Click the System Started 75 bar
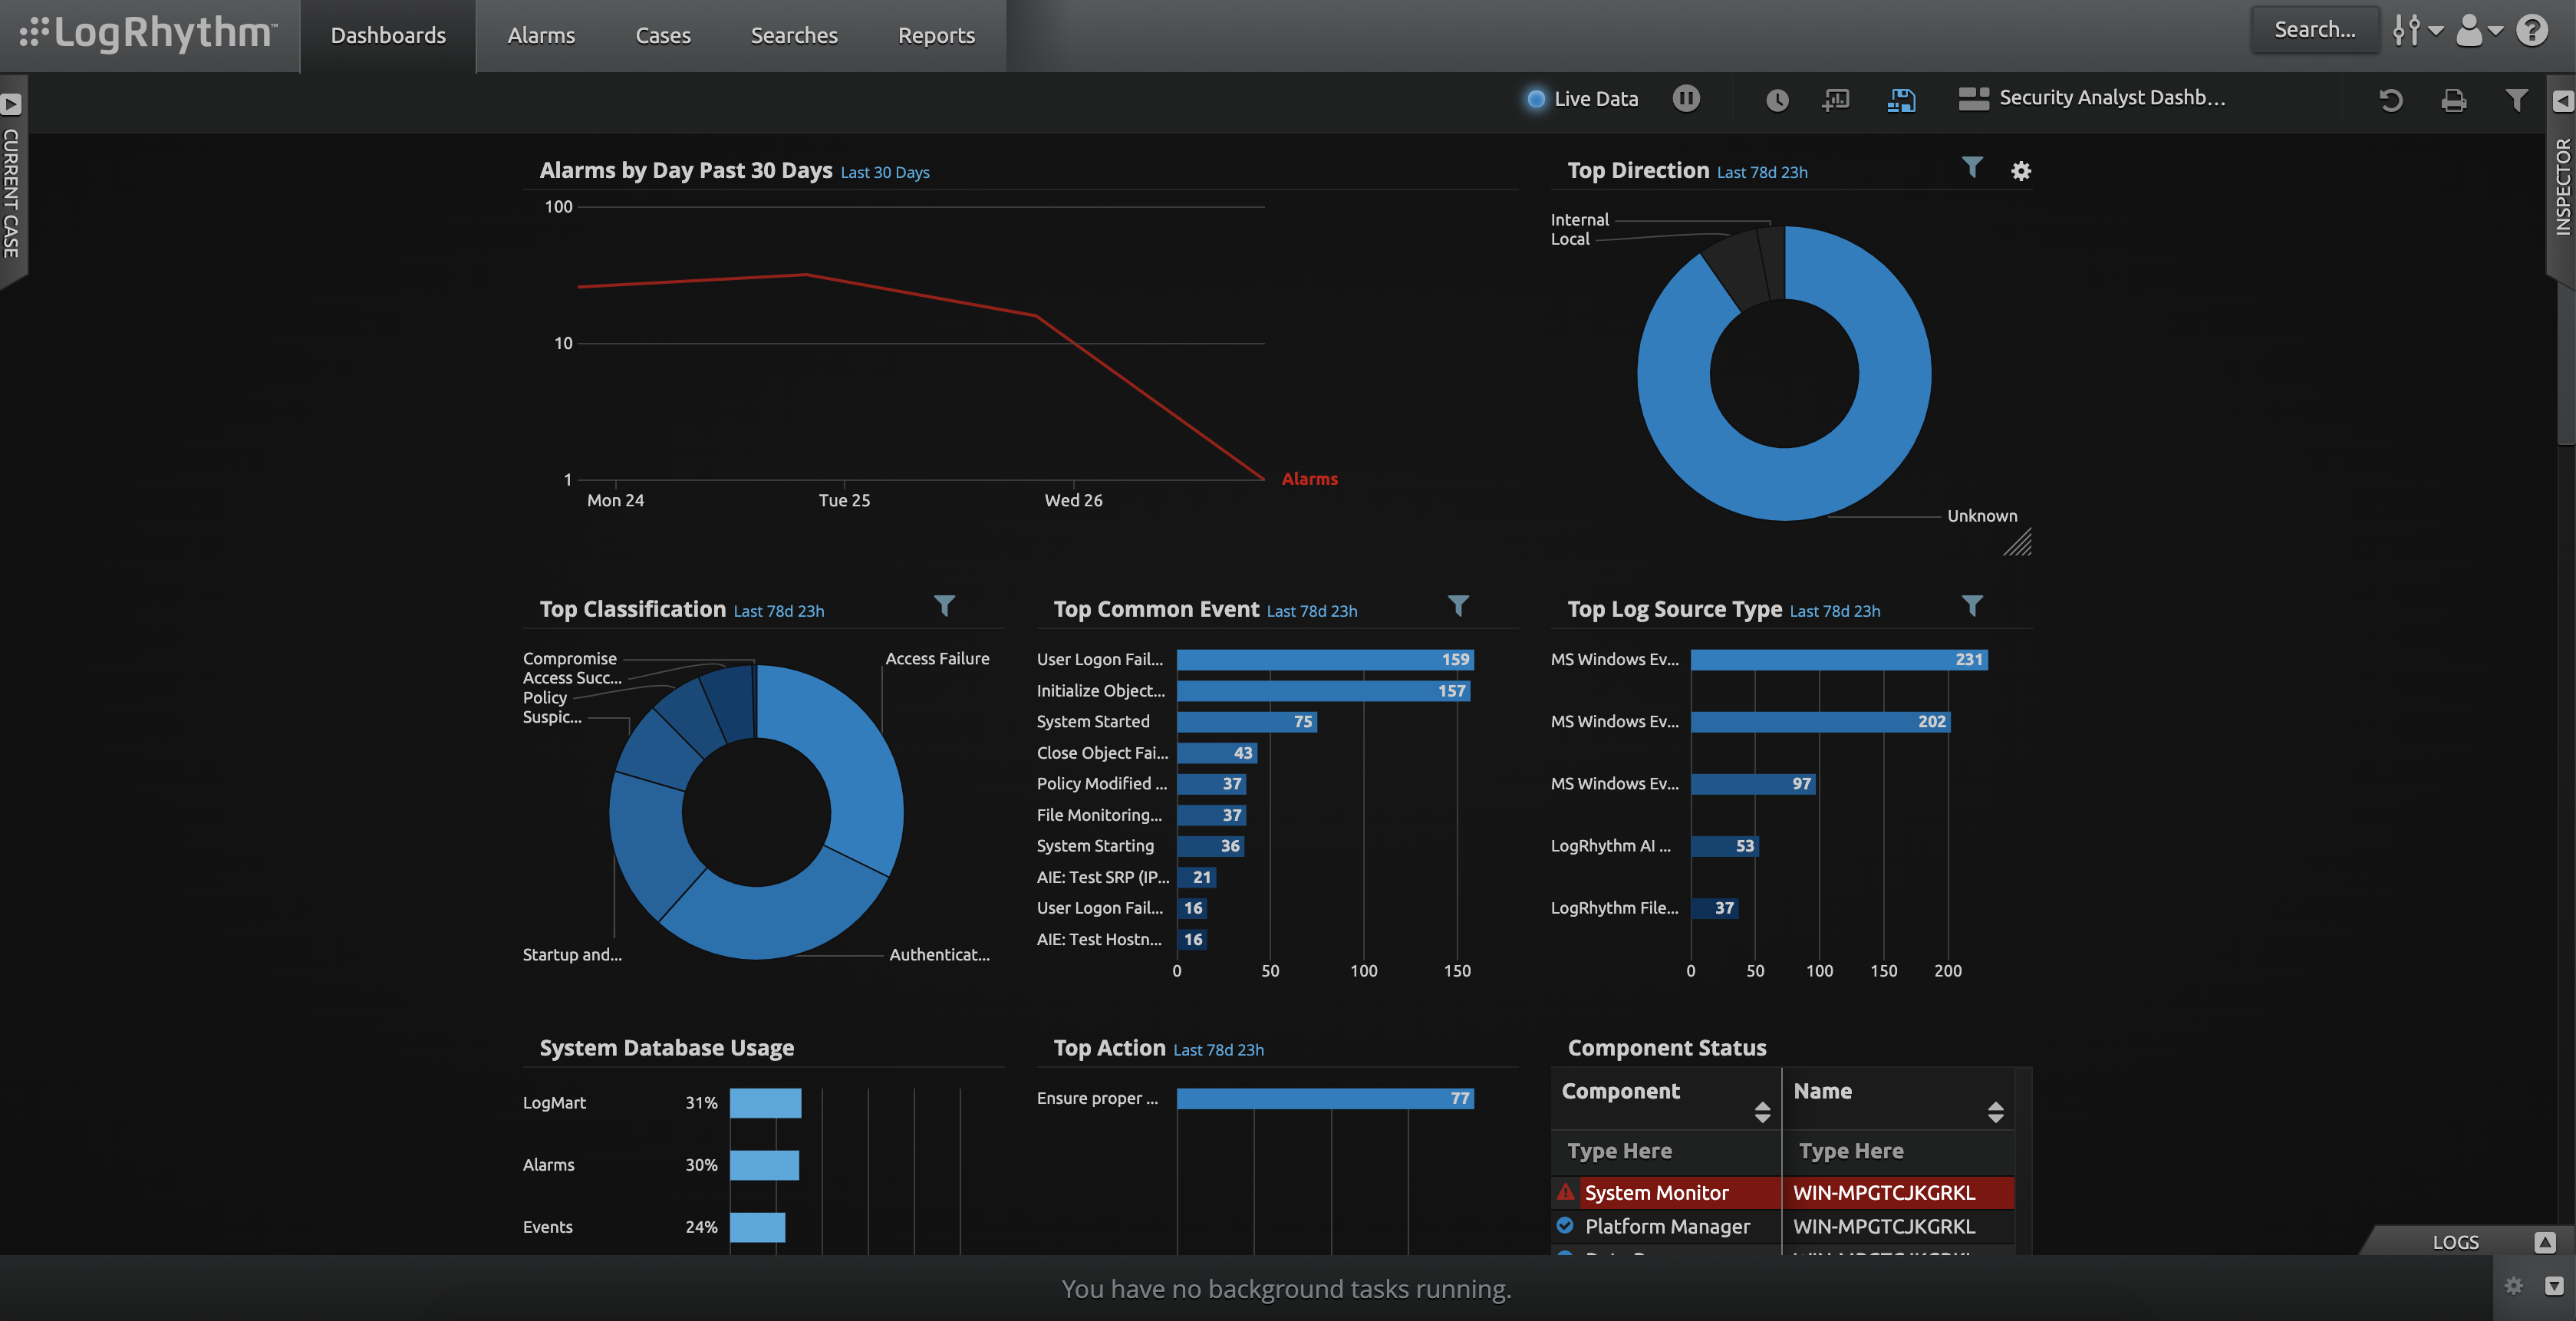 pos(1247,722)
